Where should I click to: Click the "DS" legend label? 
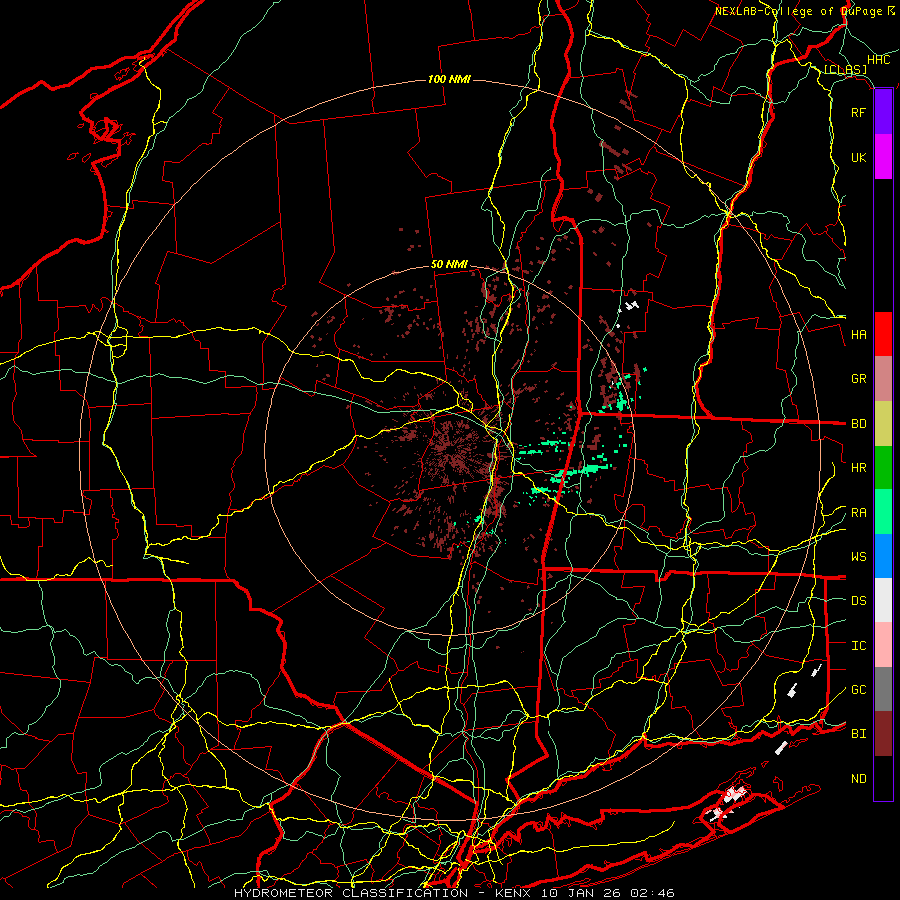click(x=859, y=601)
